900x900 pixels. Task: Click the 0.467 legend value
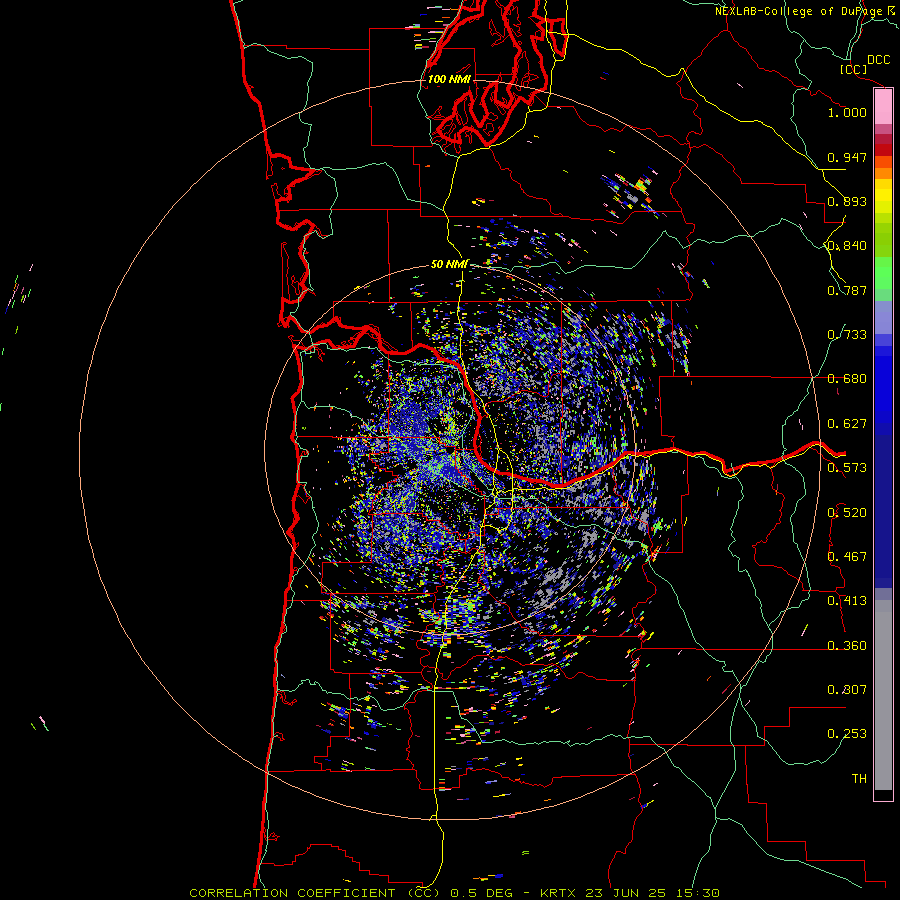[x=847, y=557]
